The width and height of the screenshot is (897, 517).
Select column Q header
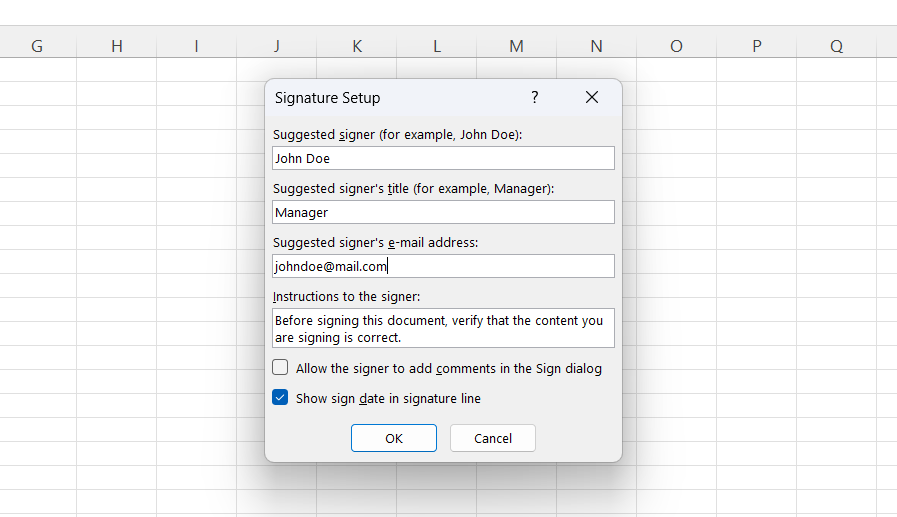[x=836, y=46]
